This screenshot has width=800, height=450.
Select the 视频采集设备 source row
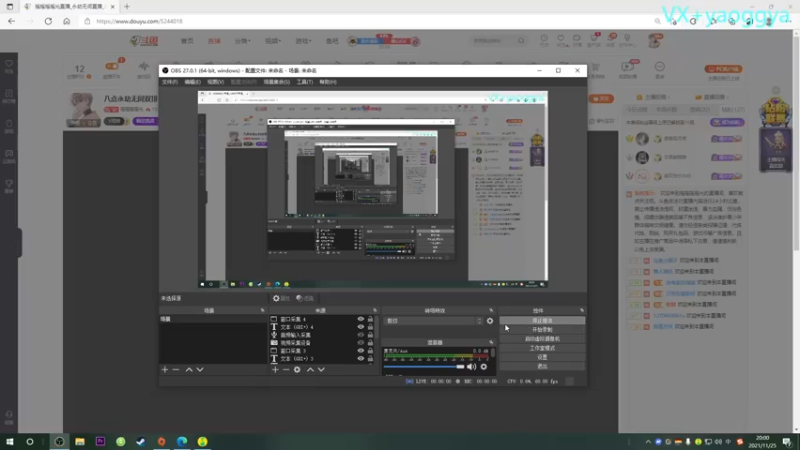[322, 342]
